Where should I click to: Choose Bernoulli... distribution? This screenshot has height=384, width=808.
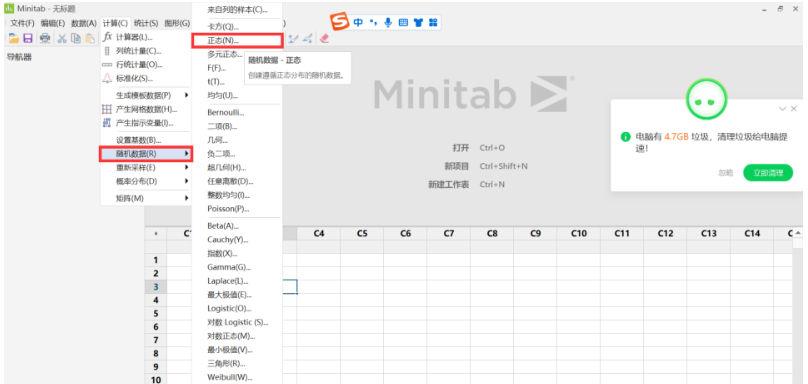(x=237, y=112)
